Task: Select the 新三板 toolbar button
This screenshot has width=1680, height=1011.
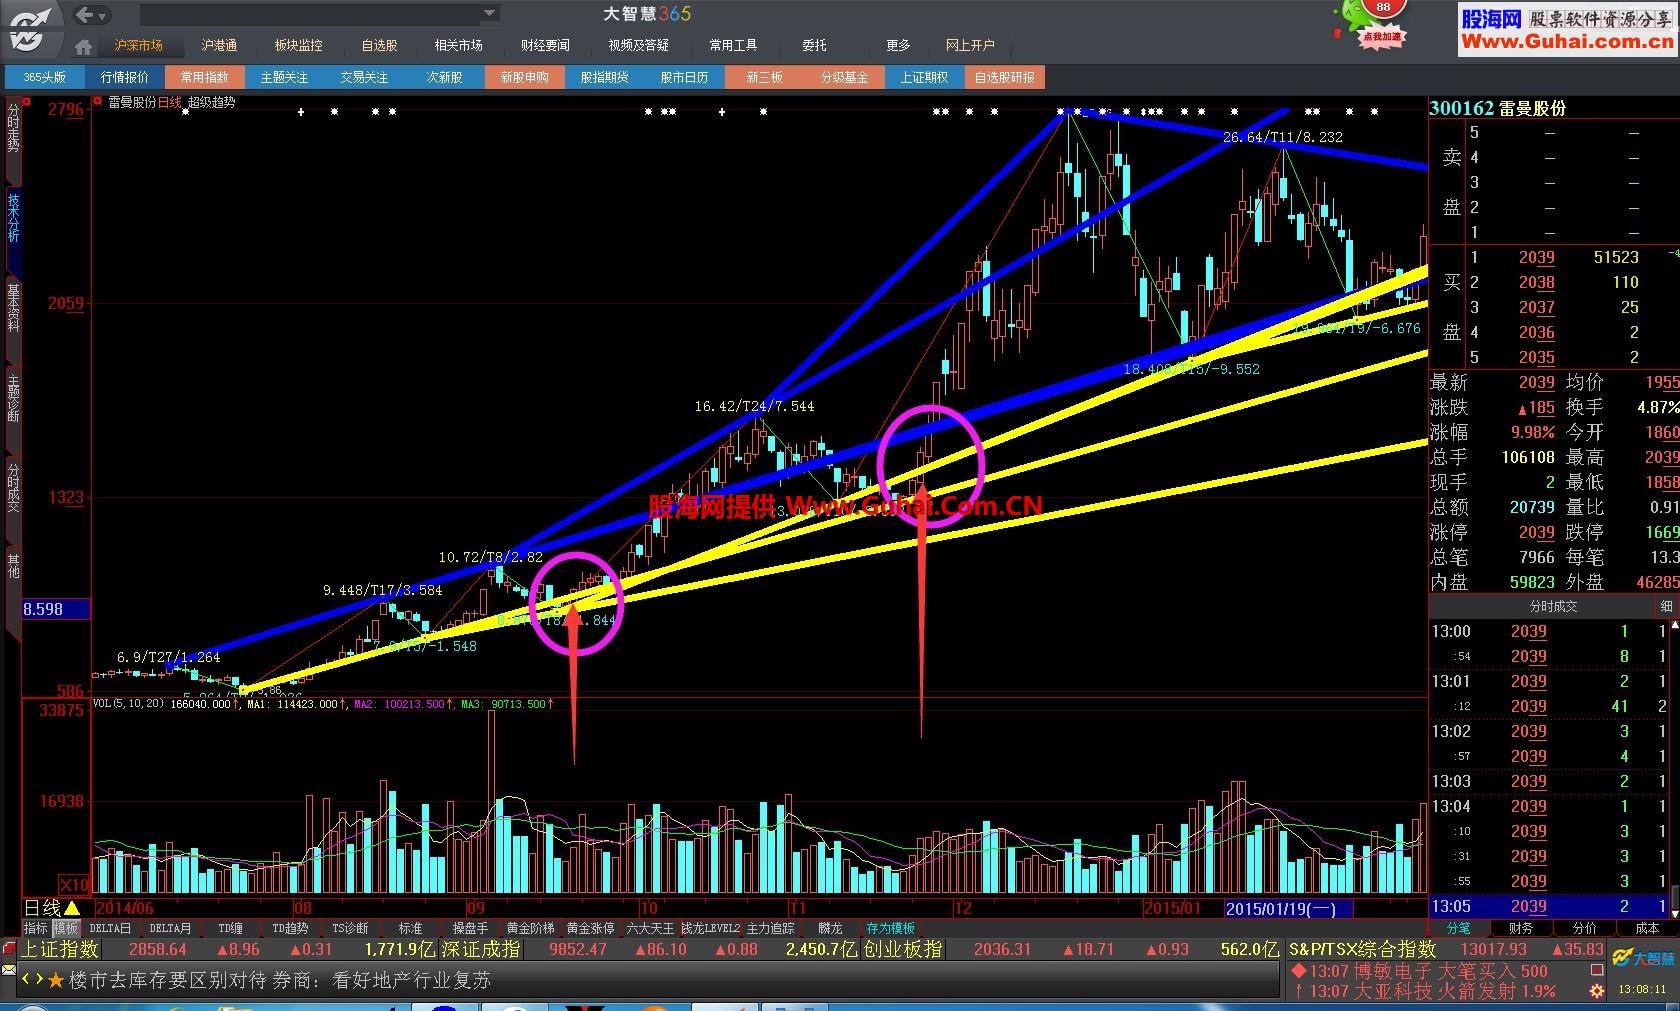Action: 765,77
